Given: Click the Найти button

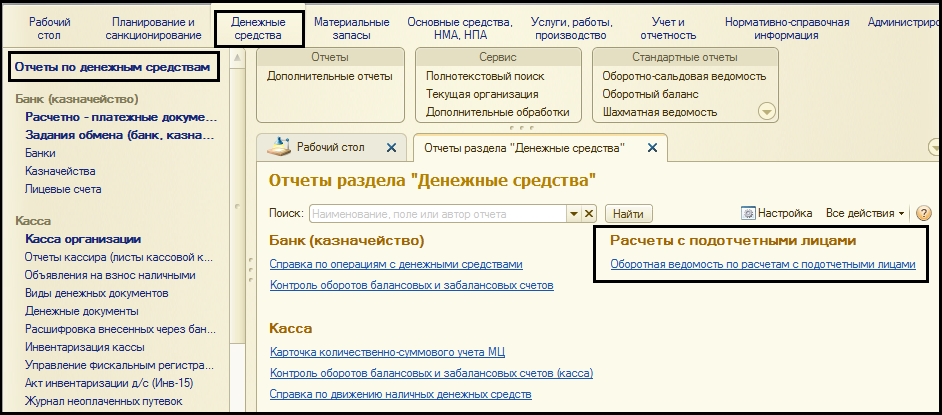Looking at the screenshot, I should [628, 213].
